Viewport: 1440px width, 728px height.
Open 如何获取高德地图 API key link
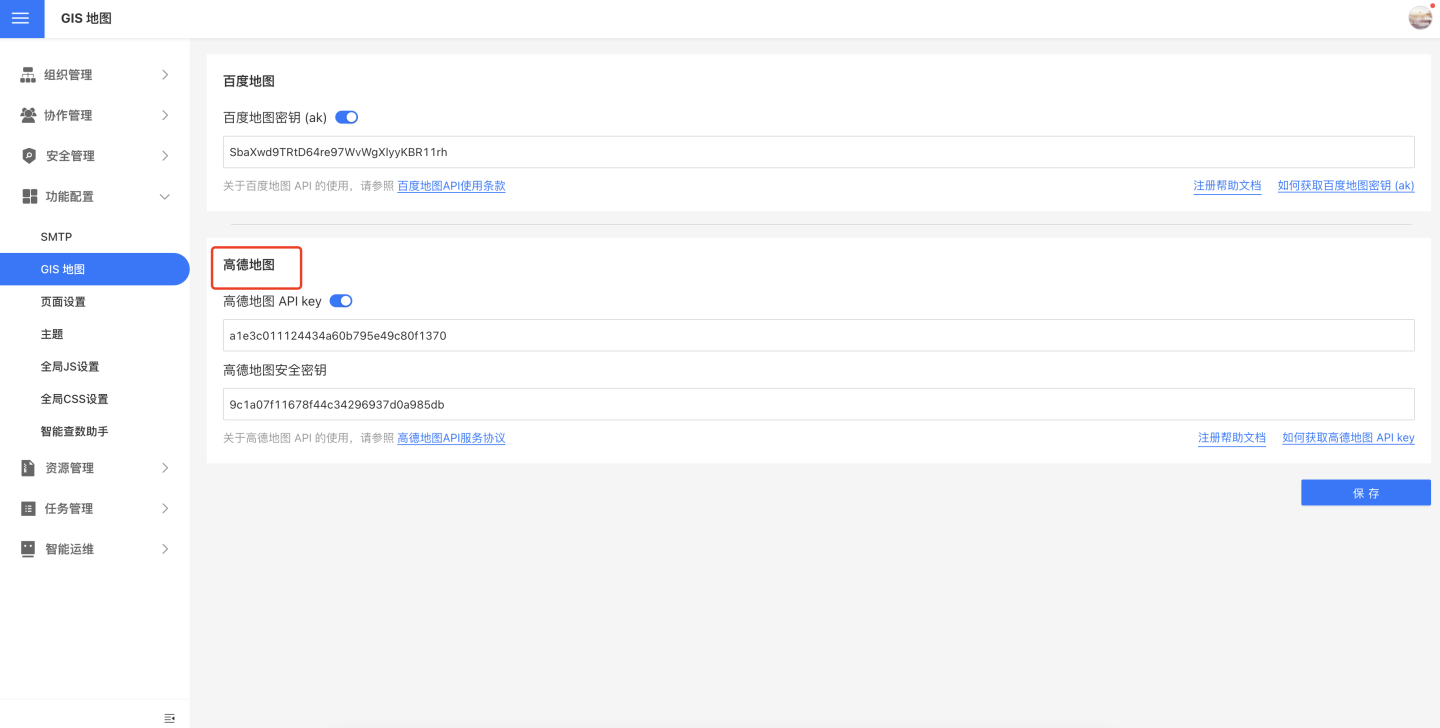point(1348,438)
